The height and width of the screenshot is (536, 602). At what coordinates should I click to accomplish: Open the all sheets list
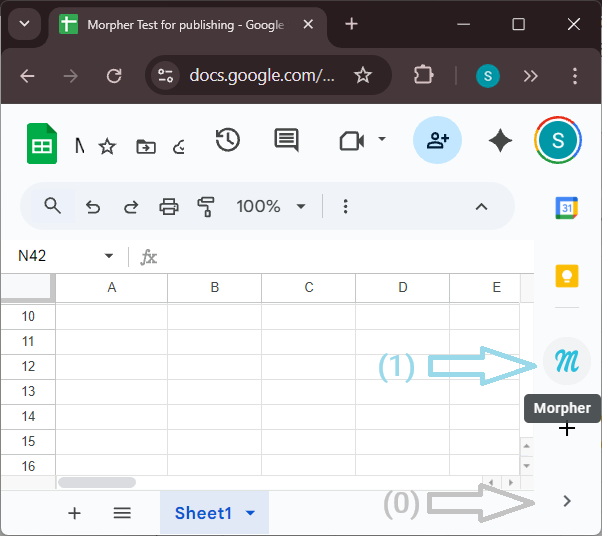(x=122, y=513)
